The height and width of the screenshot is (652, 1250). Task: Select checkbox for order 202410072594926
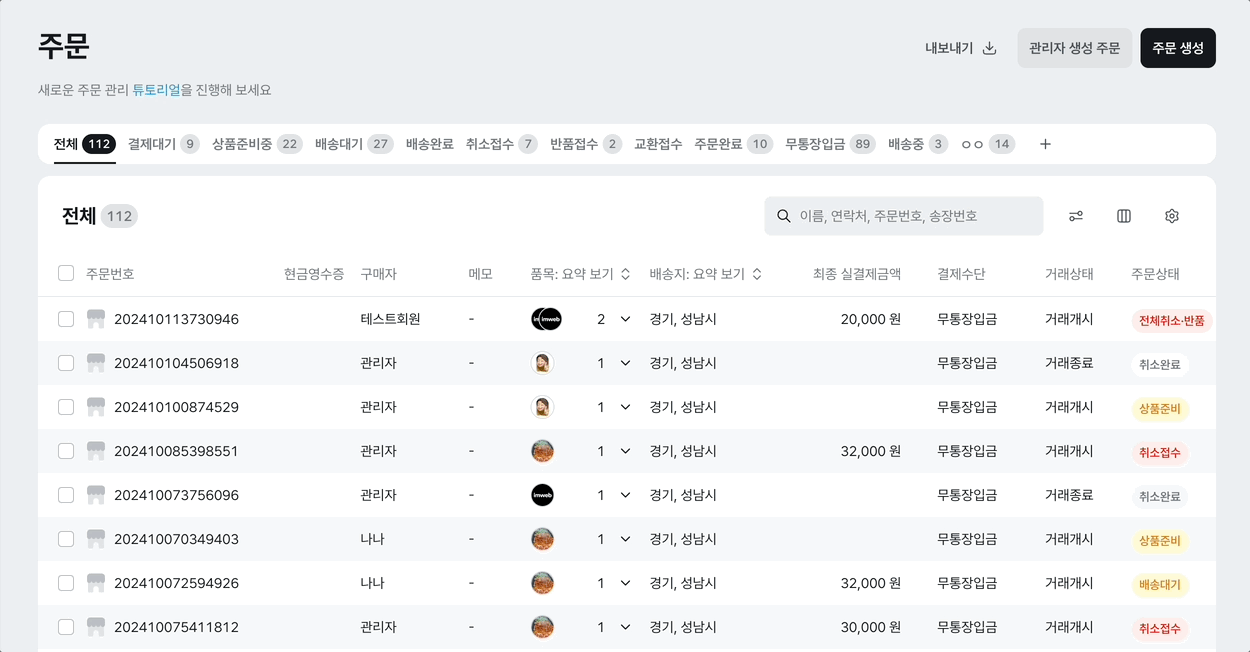coord(66,583)
